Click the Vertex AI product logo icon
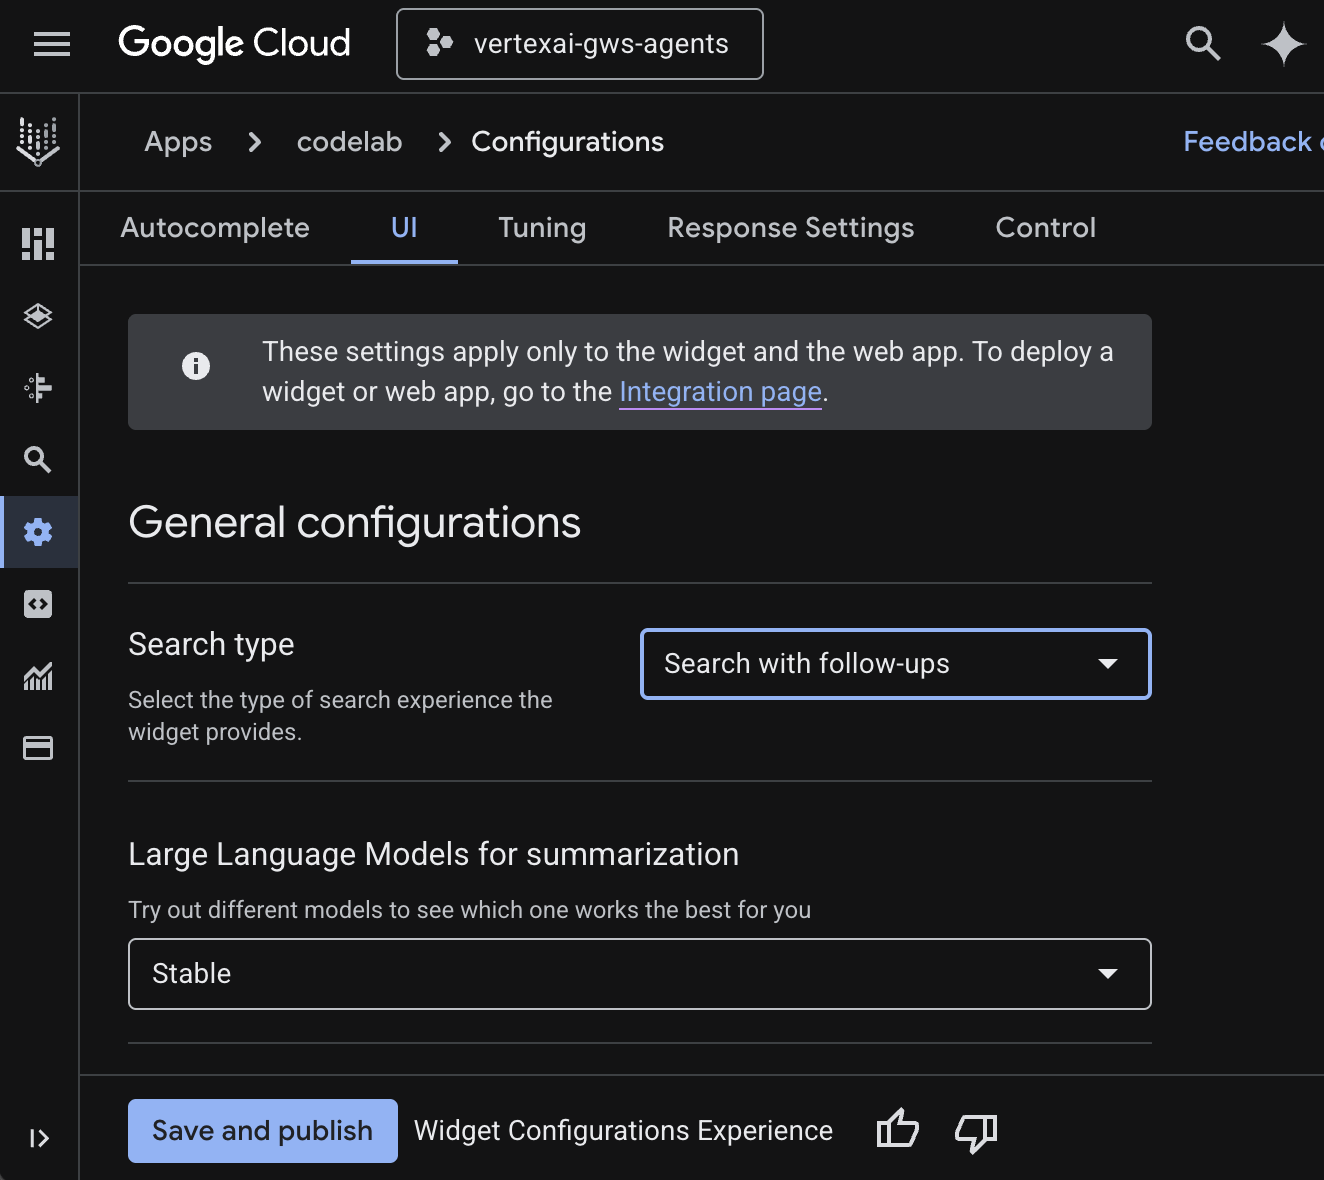 coord(38,141)
